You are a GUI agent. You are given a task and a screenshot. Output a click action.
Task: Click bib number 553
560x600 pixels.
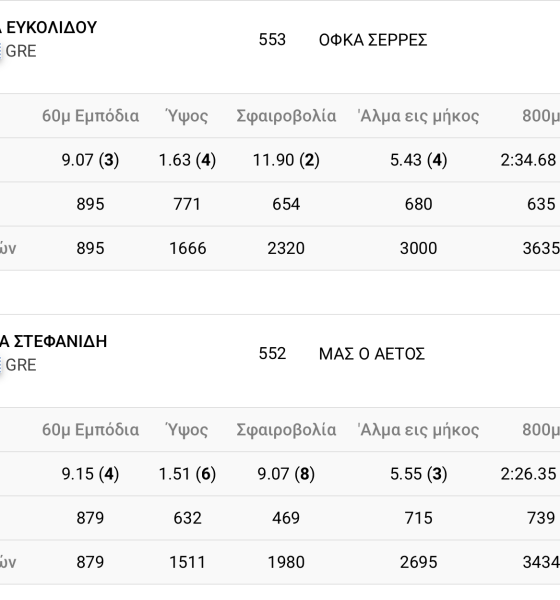272,40
